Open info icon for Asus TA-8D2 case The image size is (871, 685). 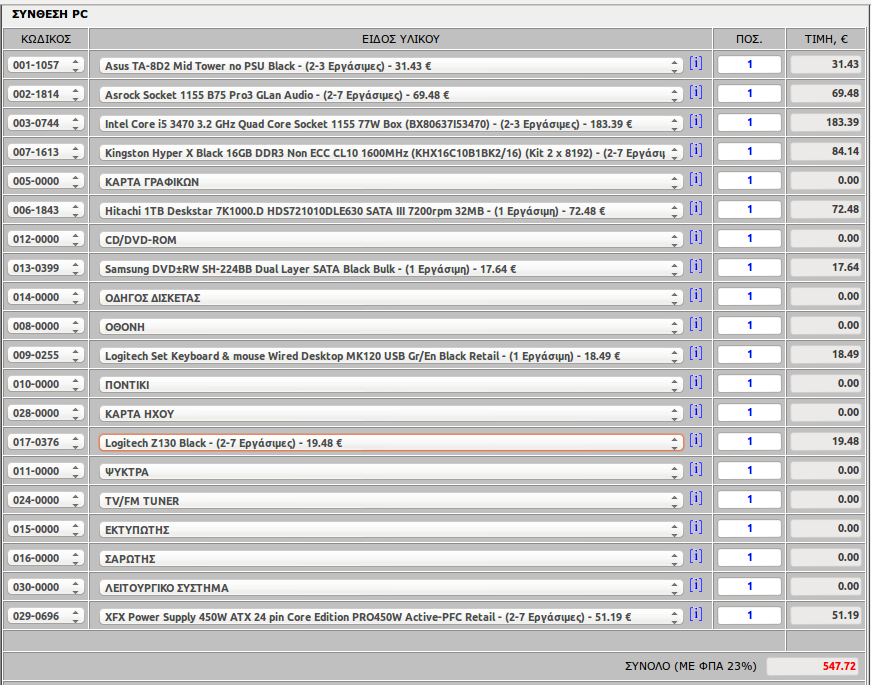(x=695, y=63)
